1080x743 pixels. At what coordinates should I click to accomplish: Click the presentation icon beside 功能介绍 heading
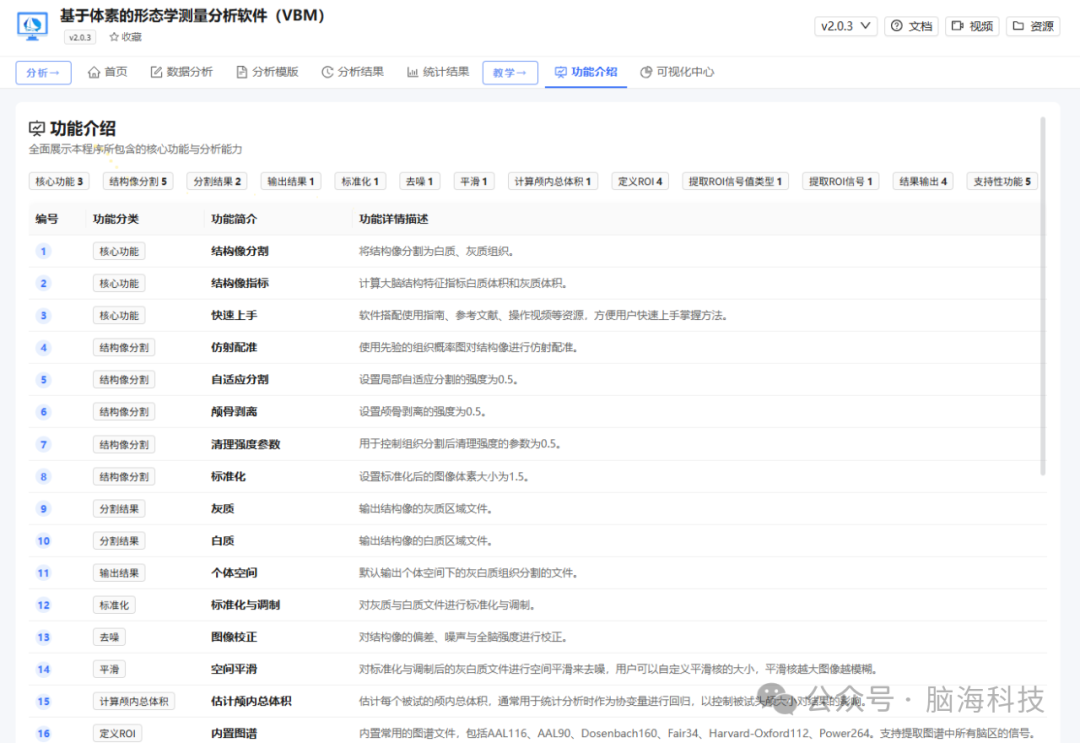coord(37,128)
